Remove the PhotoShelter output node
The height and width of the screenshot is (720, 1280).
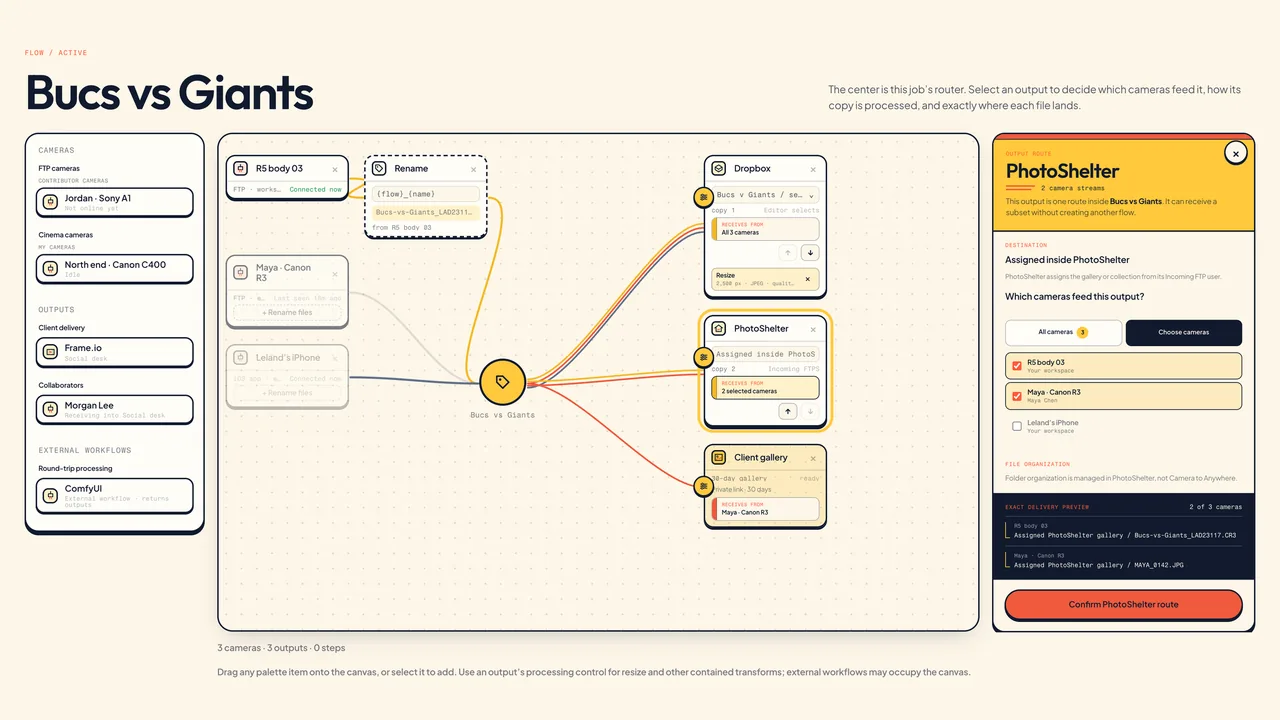[x=813, y=329]
